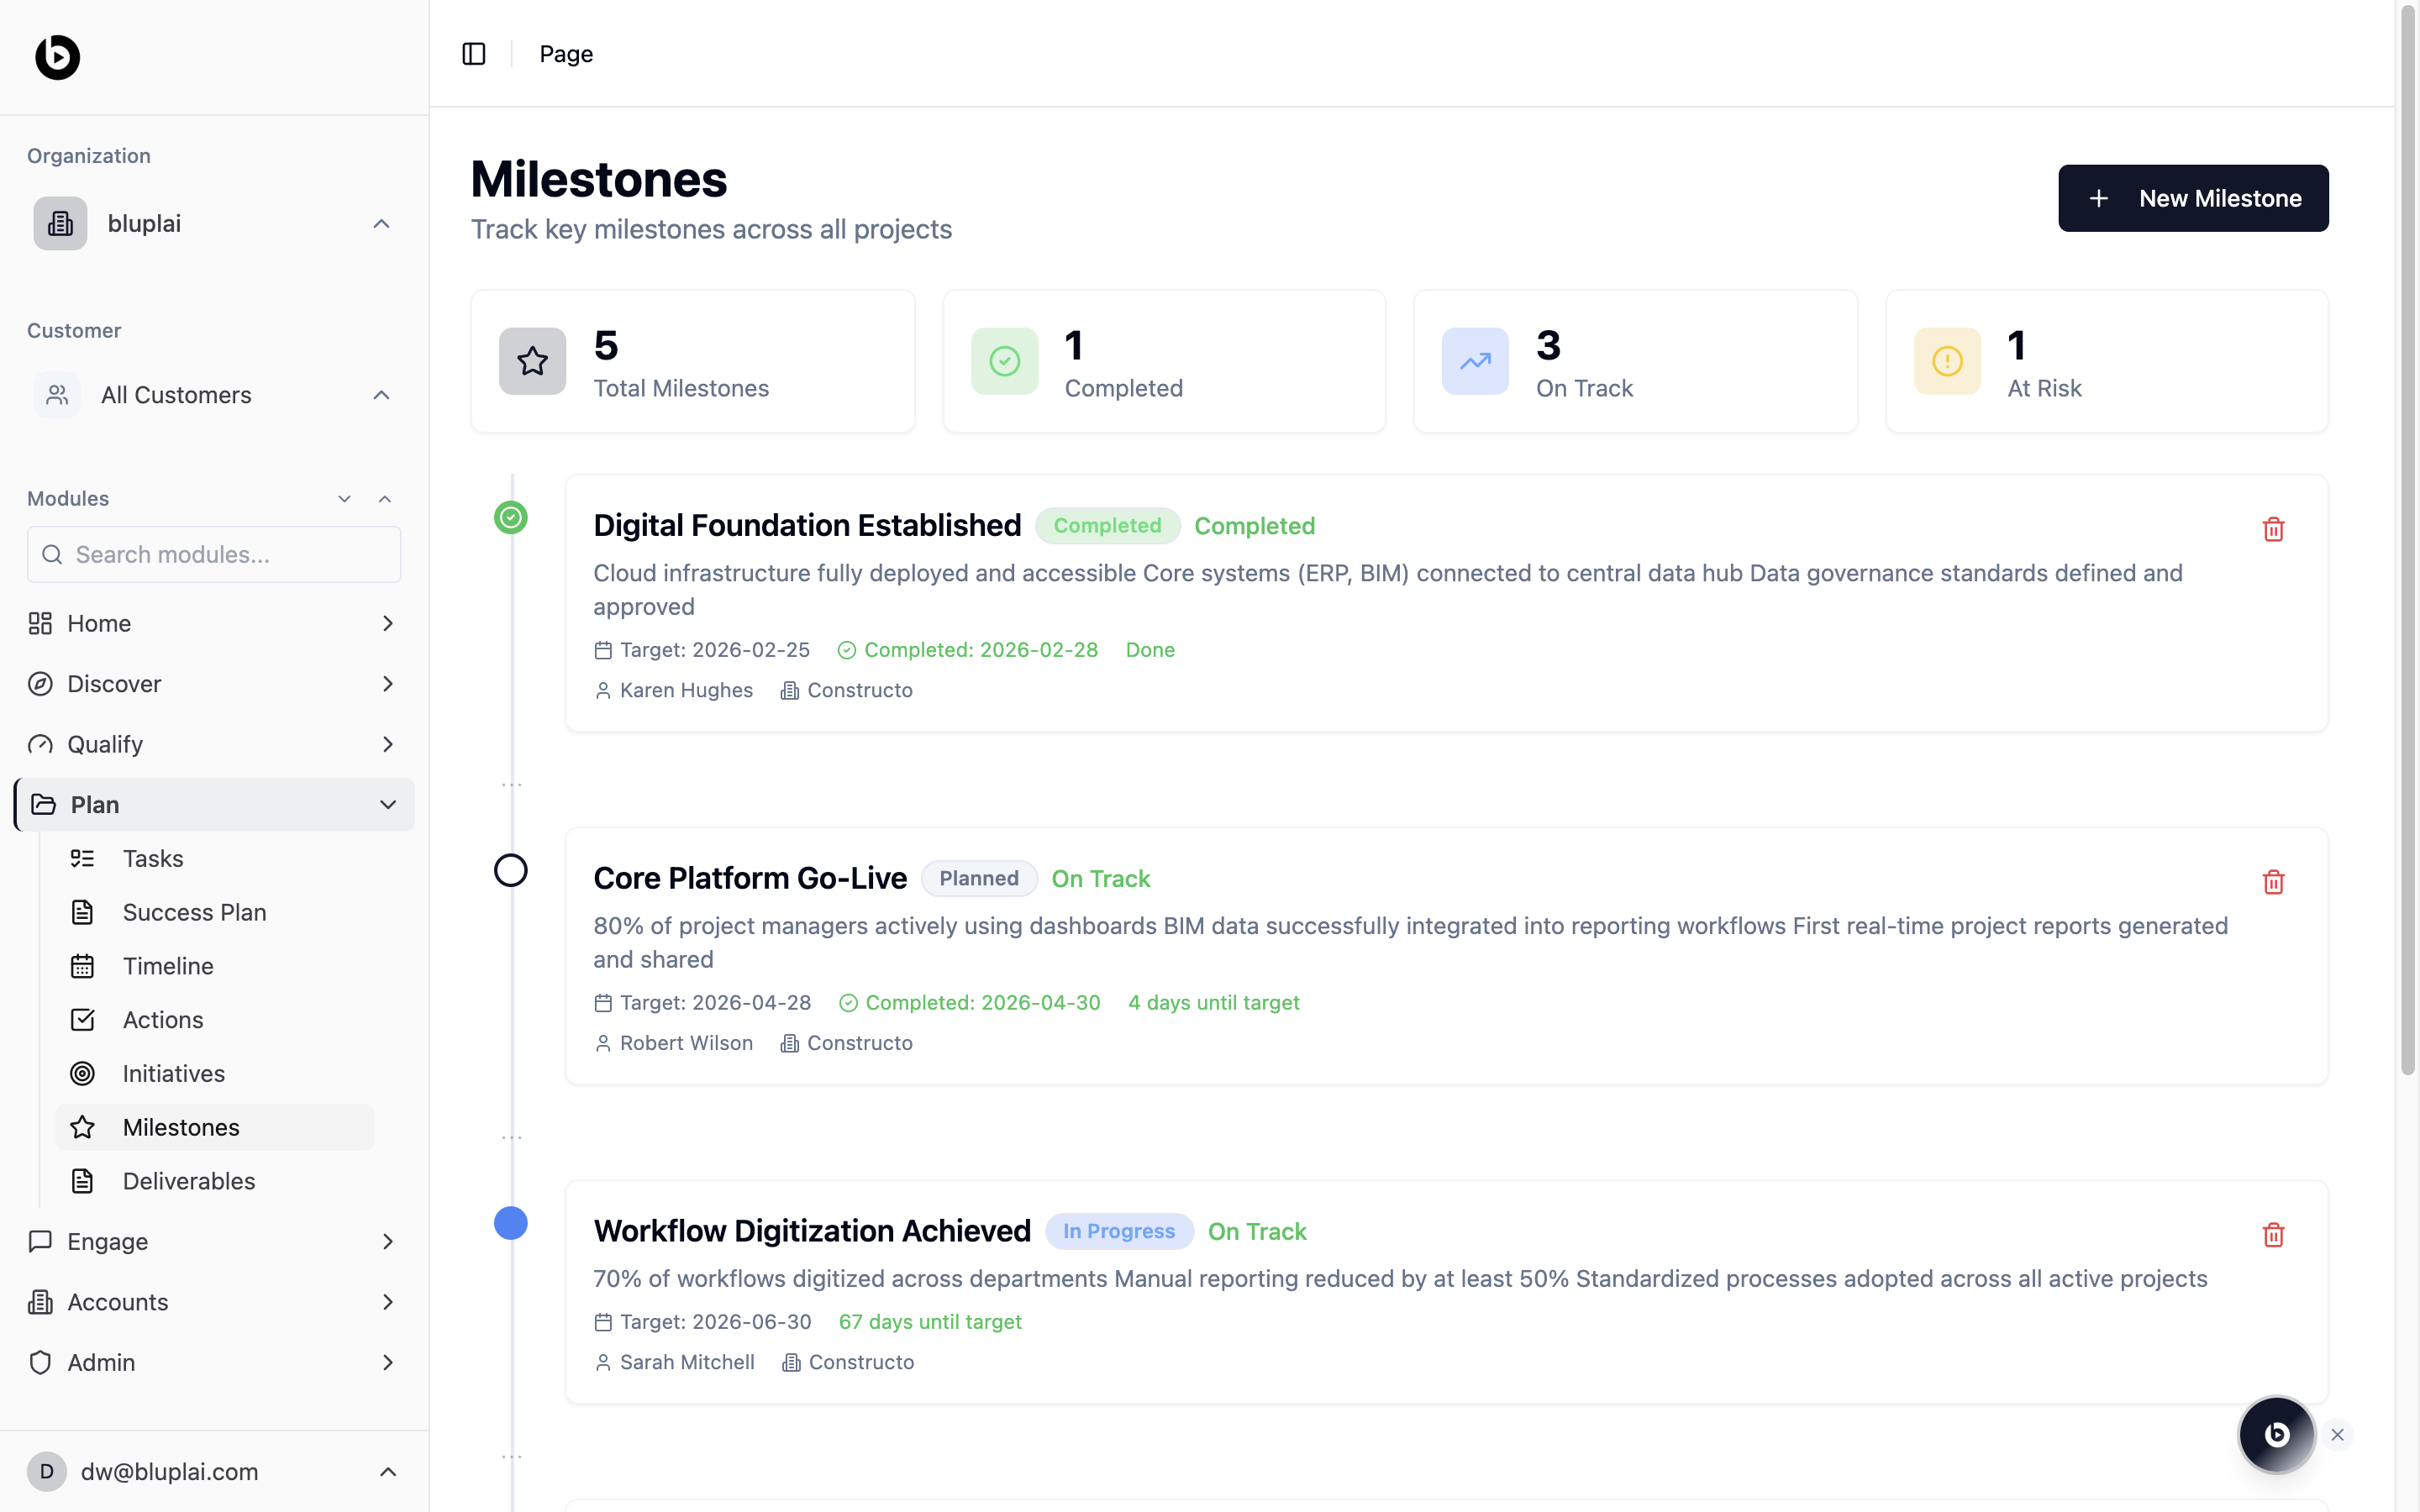
Task: Delete the Core Platform Go-Live milestone
Action: point(2273,882)
